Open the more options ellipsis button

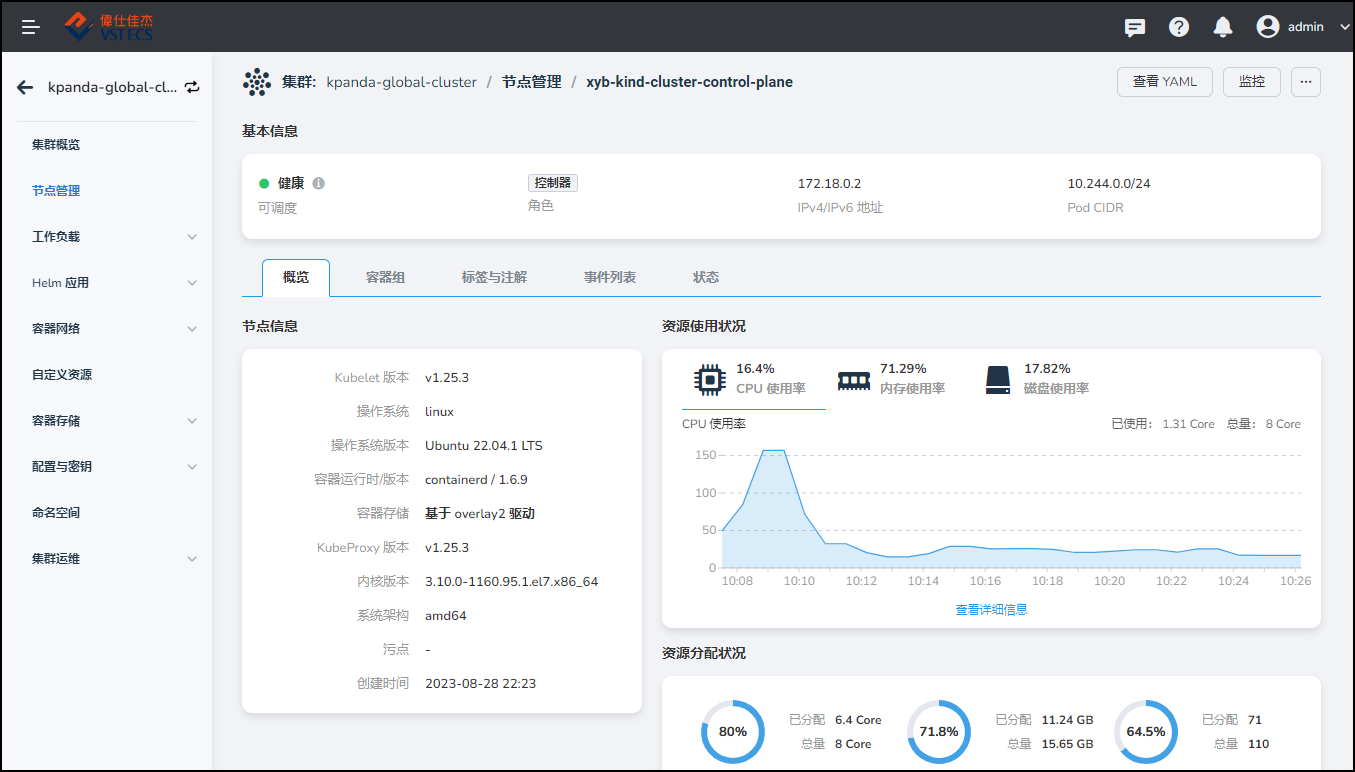[1306, 82]
